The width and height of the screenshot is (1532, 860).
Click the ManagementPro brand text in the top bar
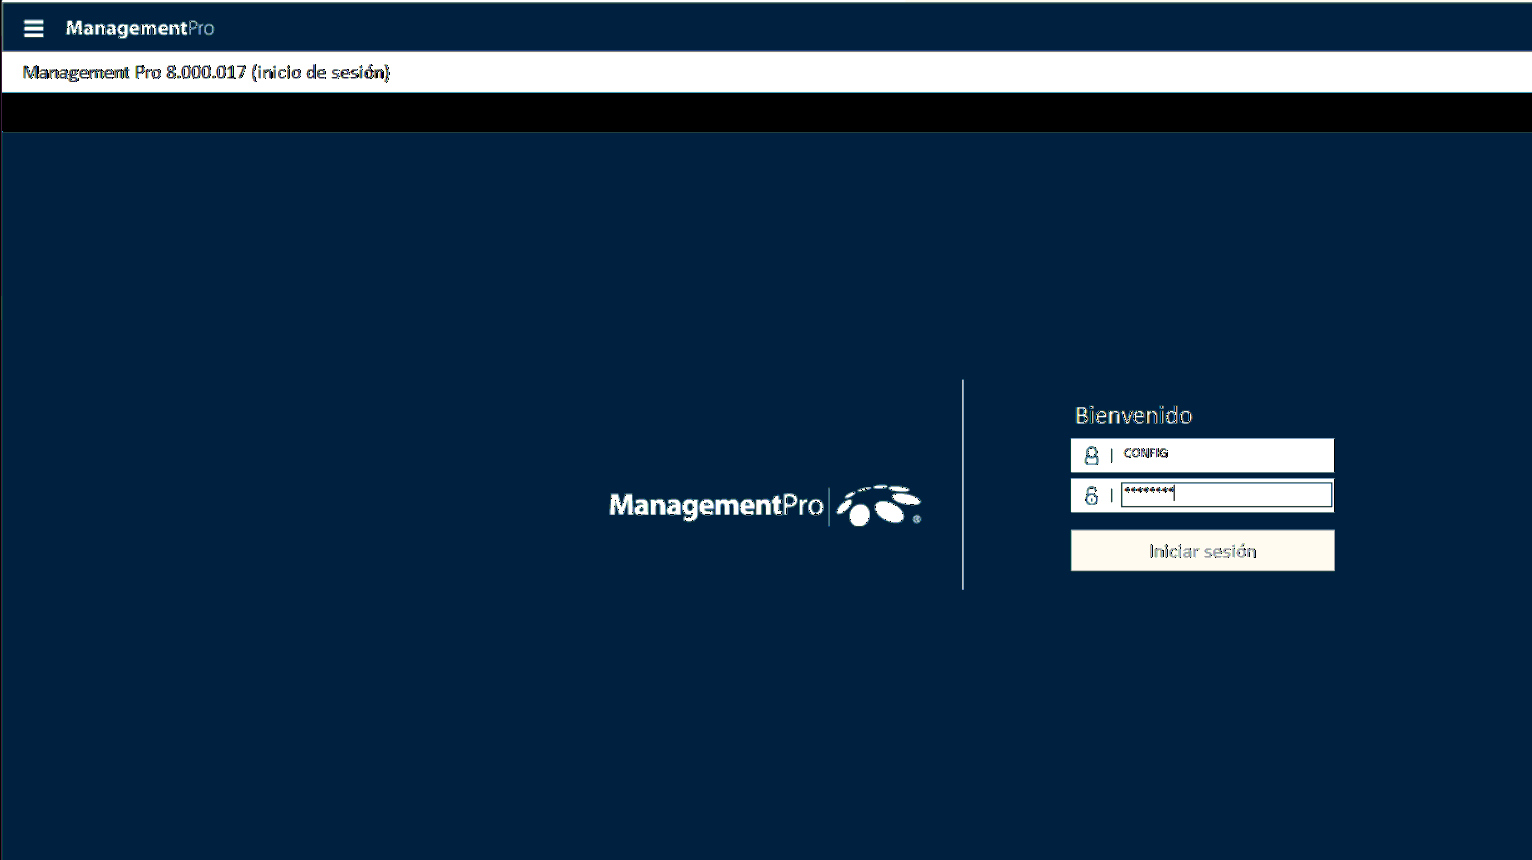click(x=140, y=27)
